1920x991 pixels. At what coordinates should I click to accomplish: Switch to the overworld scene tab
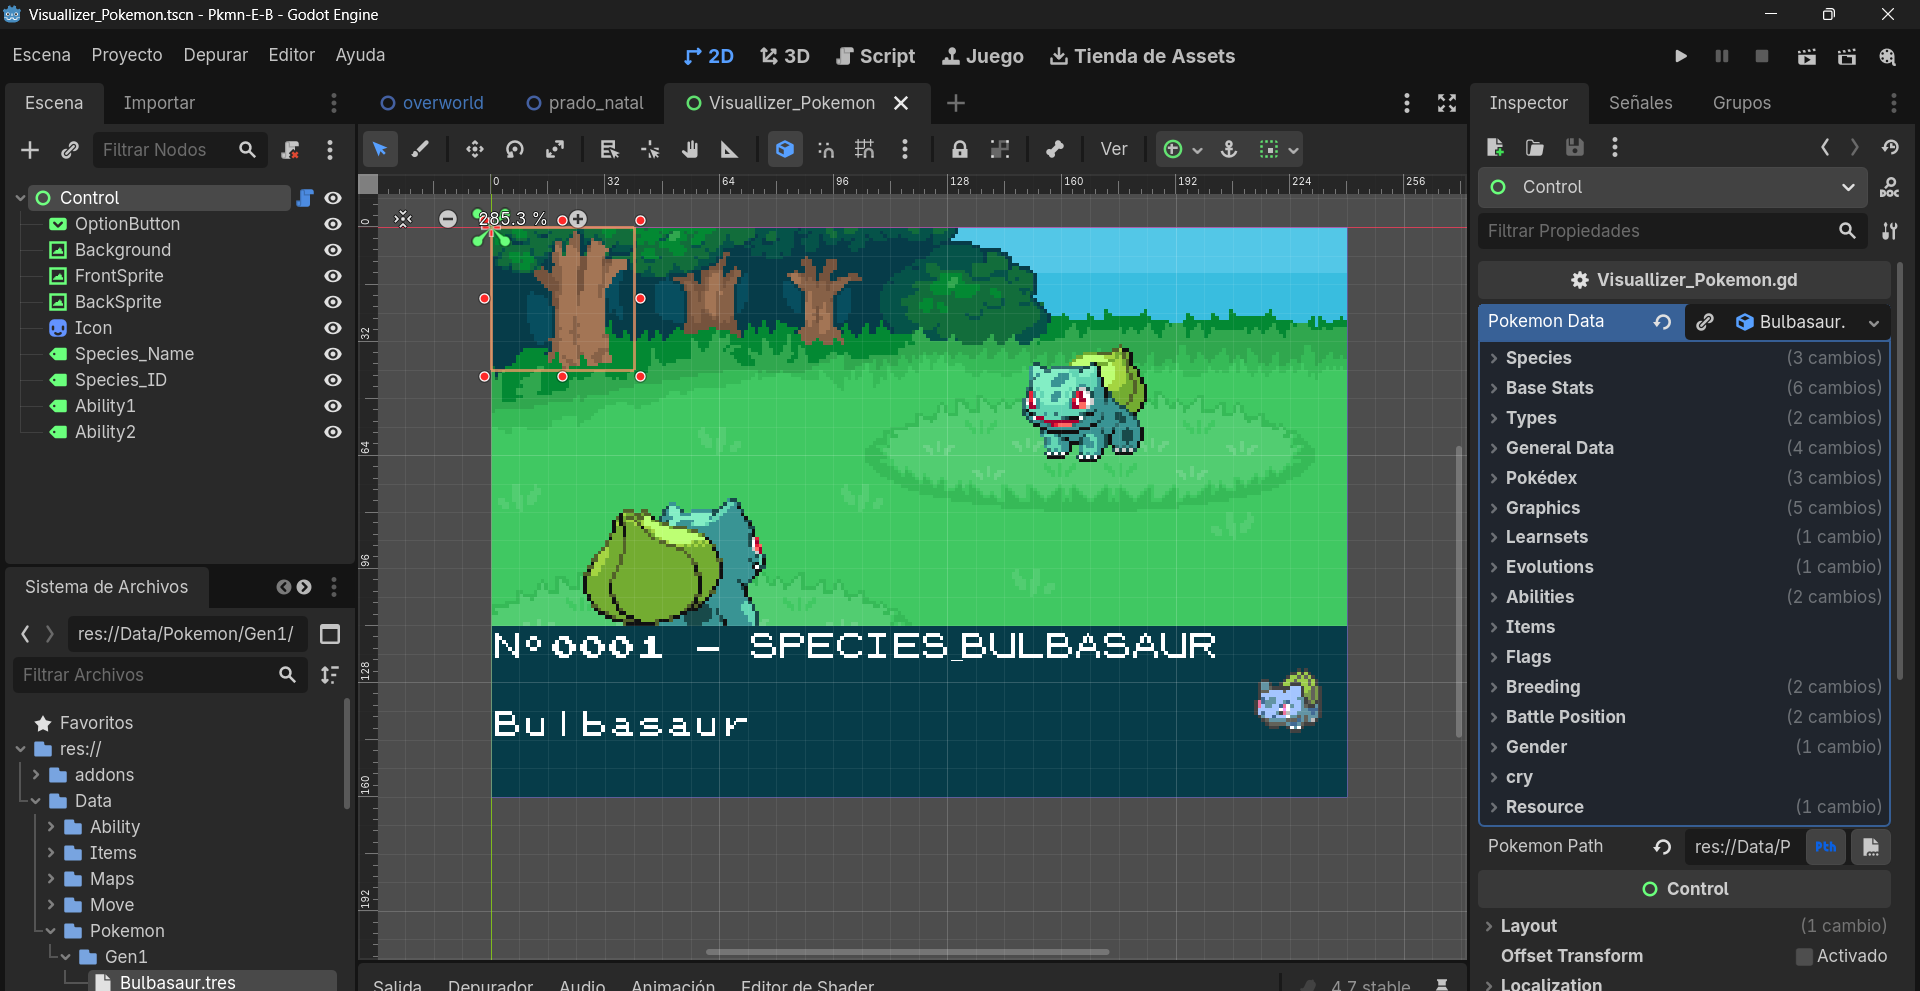tap(432, 103)
